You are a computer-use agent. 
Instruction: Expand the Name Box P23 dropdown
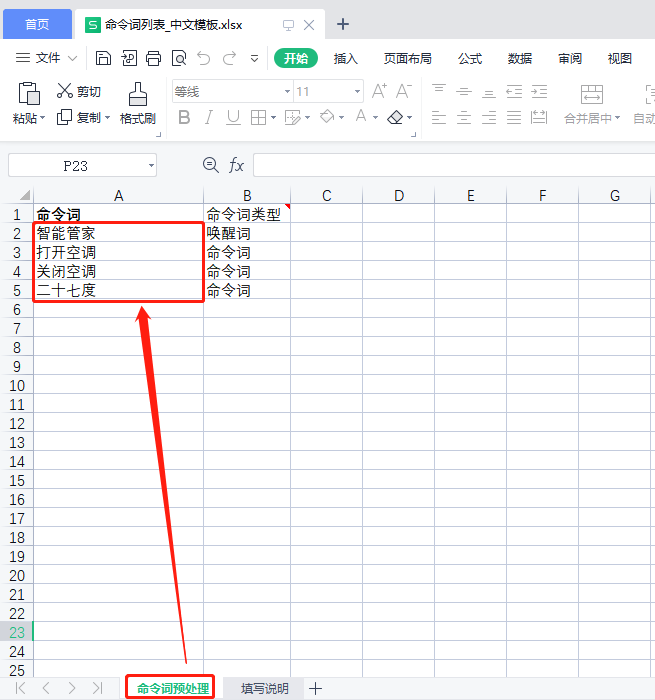(151, 165)
